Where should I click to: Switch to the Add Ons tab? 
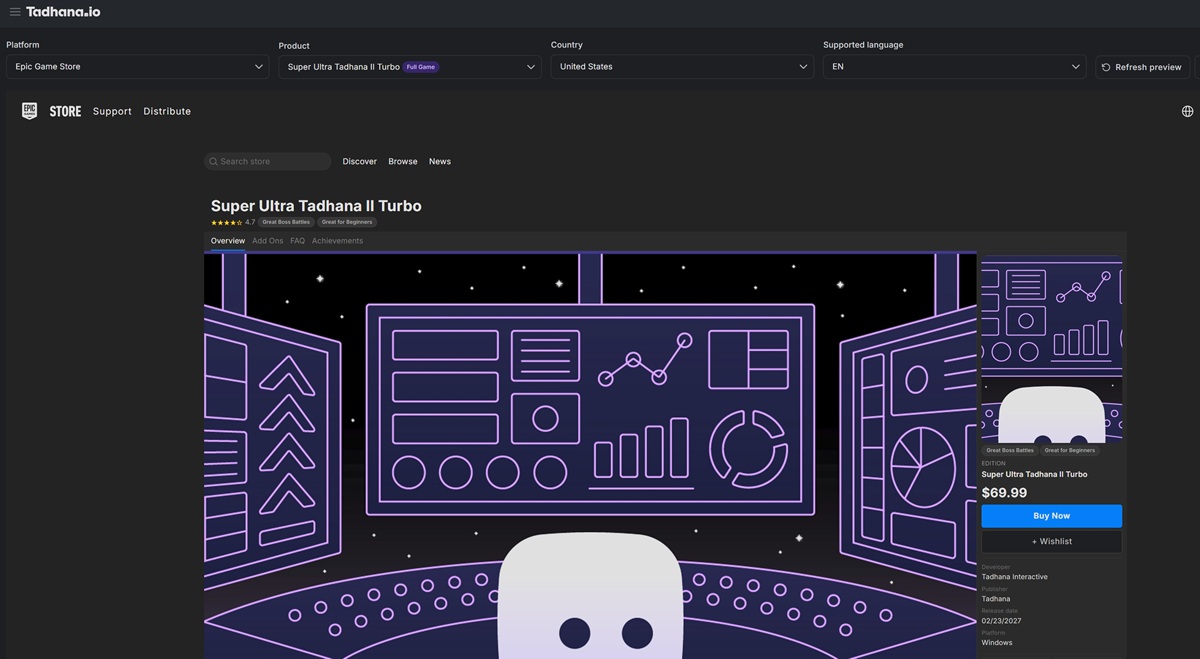tap(268, 241)
